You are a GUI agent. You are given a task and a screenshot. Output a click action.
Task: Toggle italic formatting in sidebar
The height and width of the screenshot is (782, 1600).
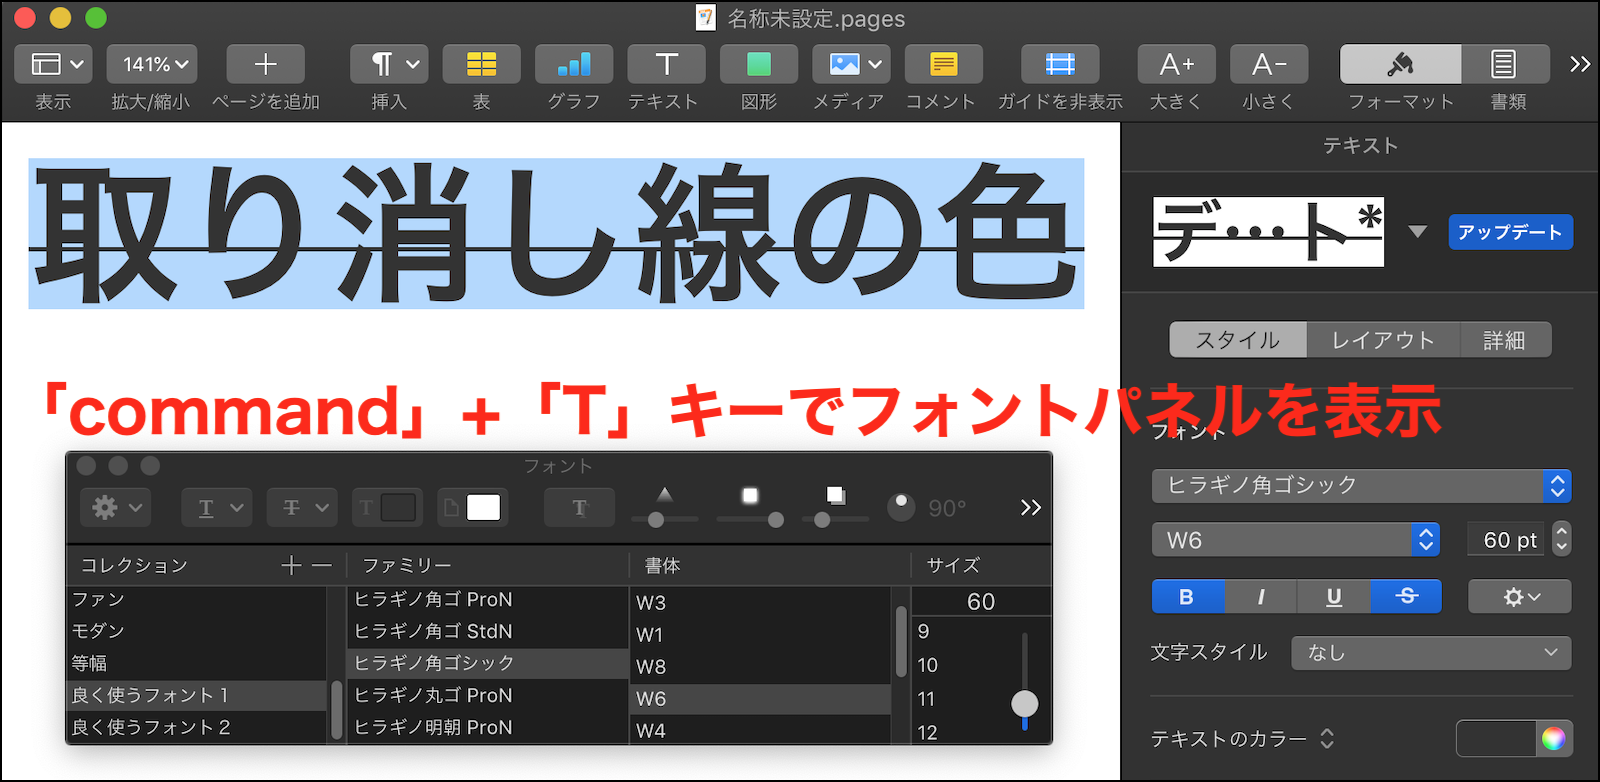tap(1261, 597)
